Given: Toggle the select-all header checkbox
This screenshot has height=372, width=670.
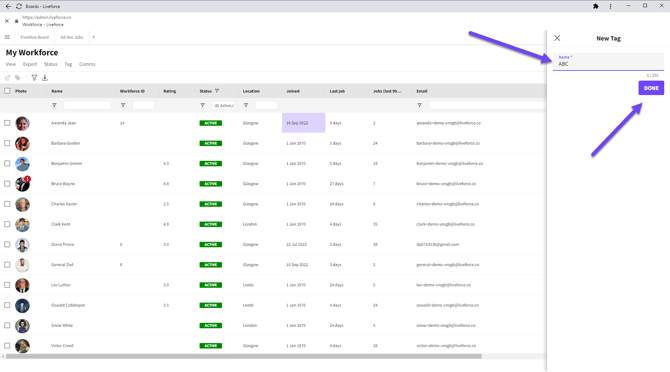Looking at the screenshot, I should pos(7,91).
